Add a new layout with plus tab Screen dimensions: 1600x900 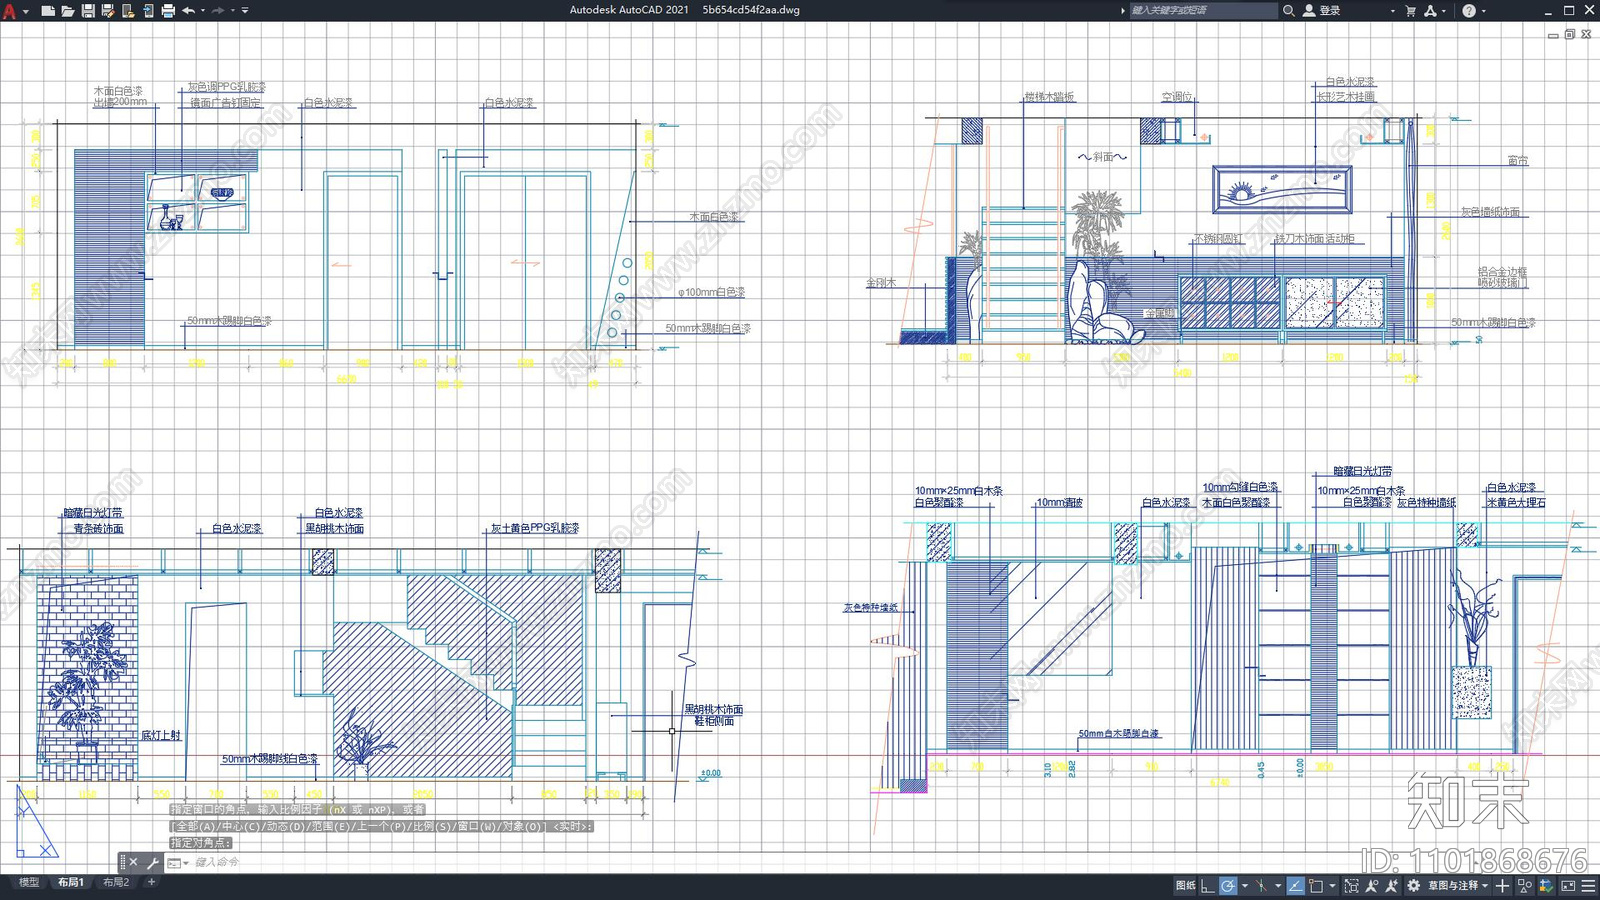pos(152,882)
